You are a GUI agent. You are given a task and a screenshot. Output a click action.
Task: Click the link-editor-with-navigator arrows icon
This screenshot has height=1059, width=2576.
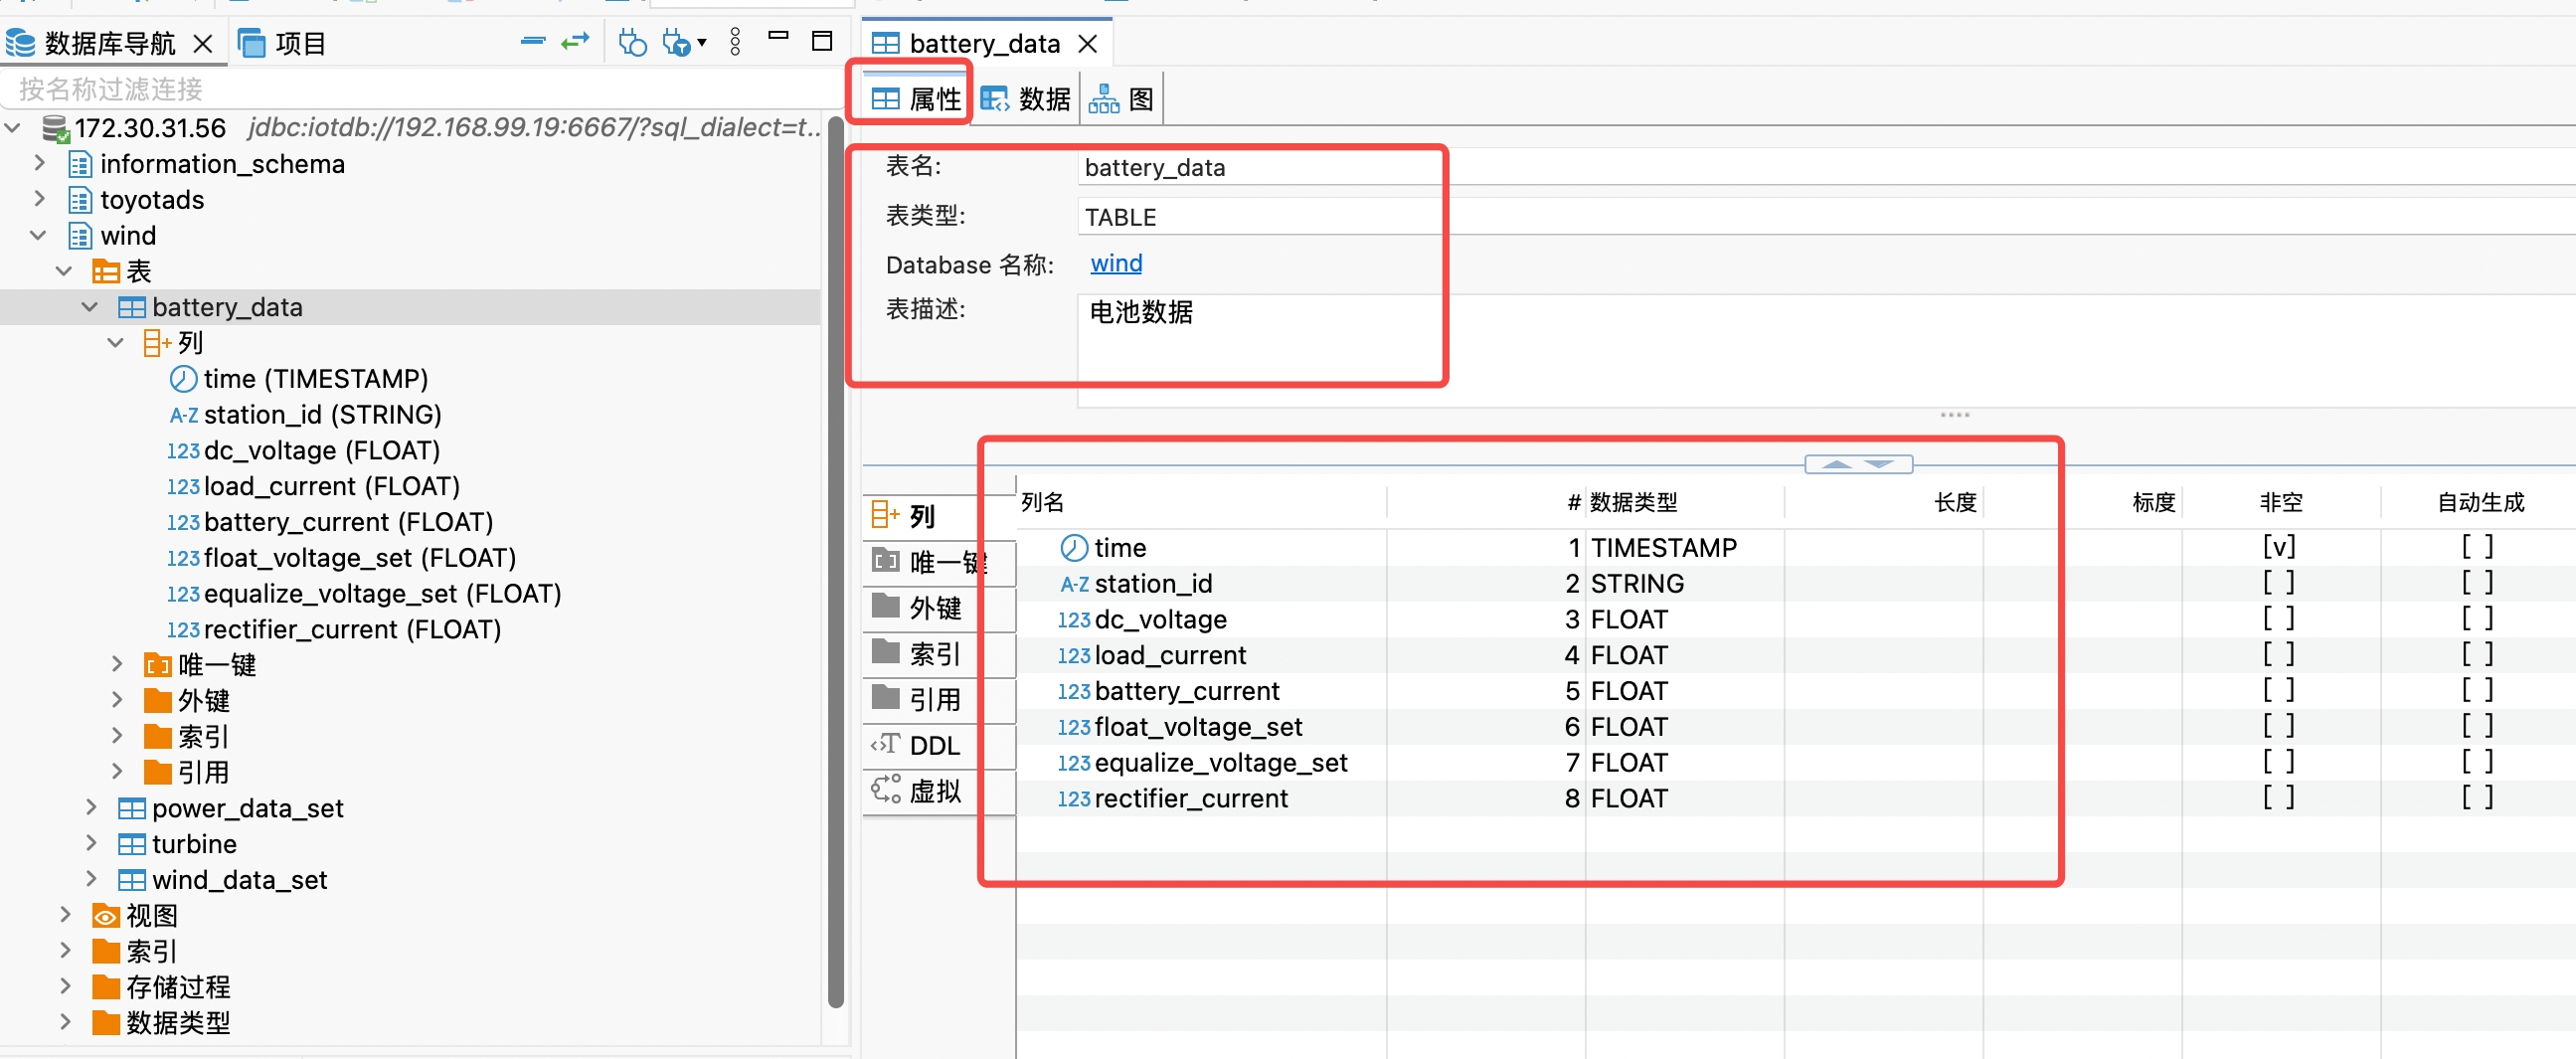coord(576,42)
